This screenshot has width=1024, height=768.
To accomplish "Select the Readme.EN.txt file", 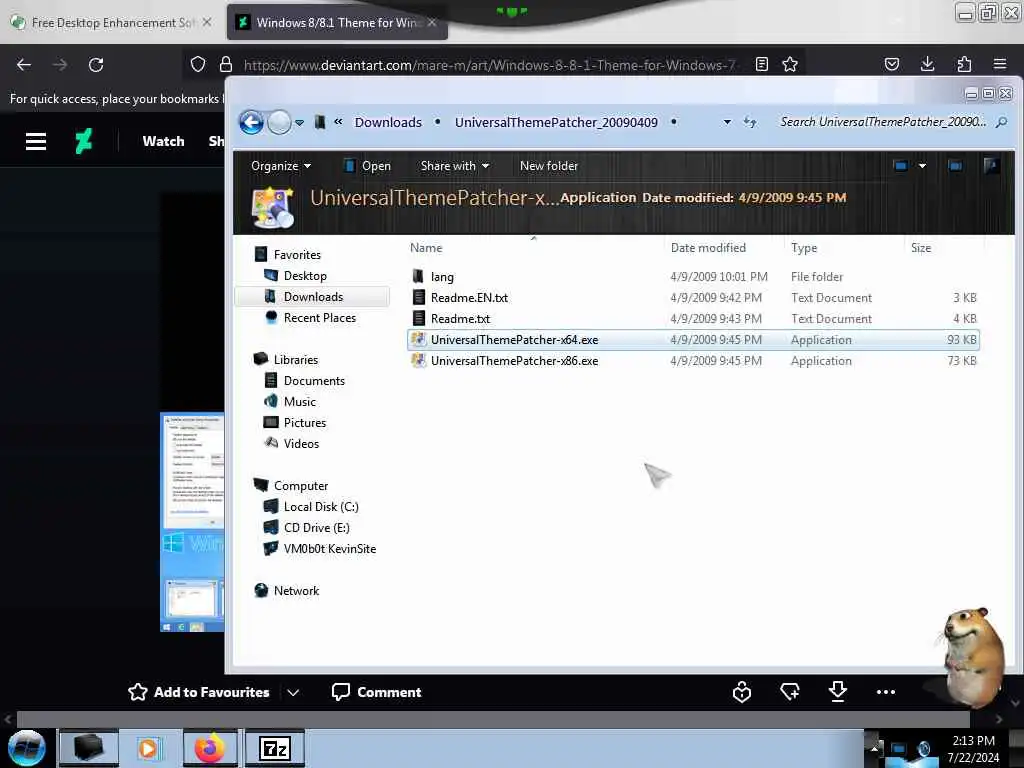I will pyautogui.click(x=693, y=298).
